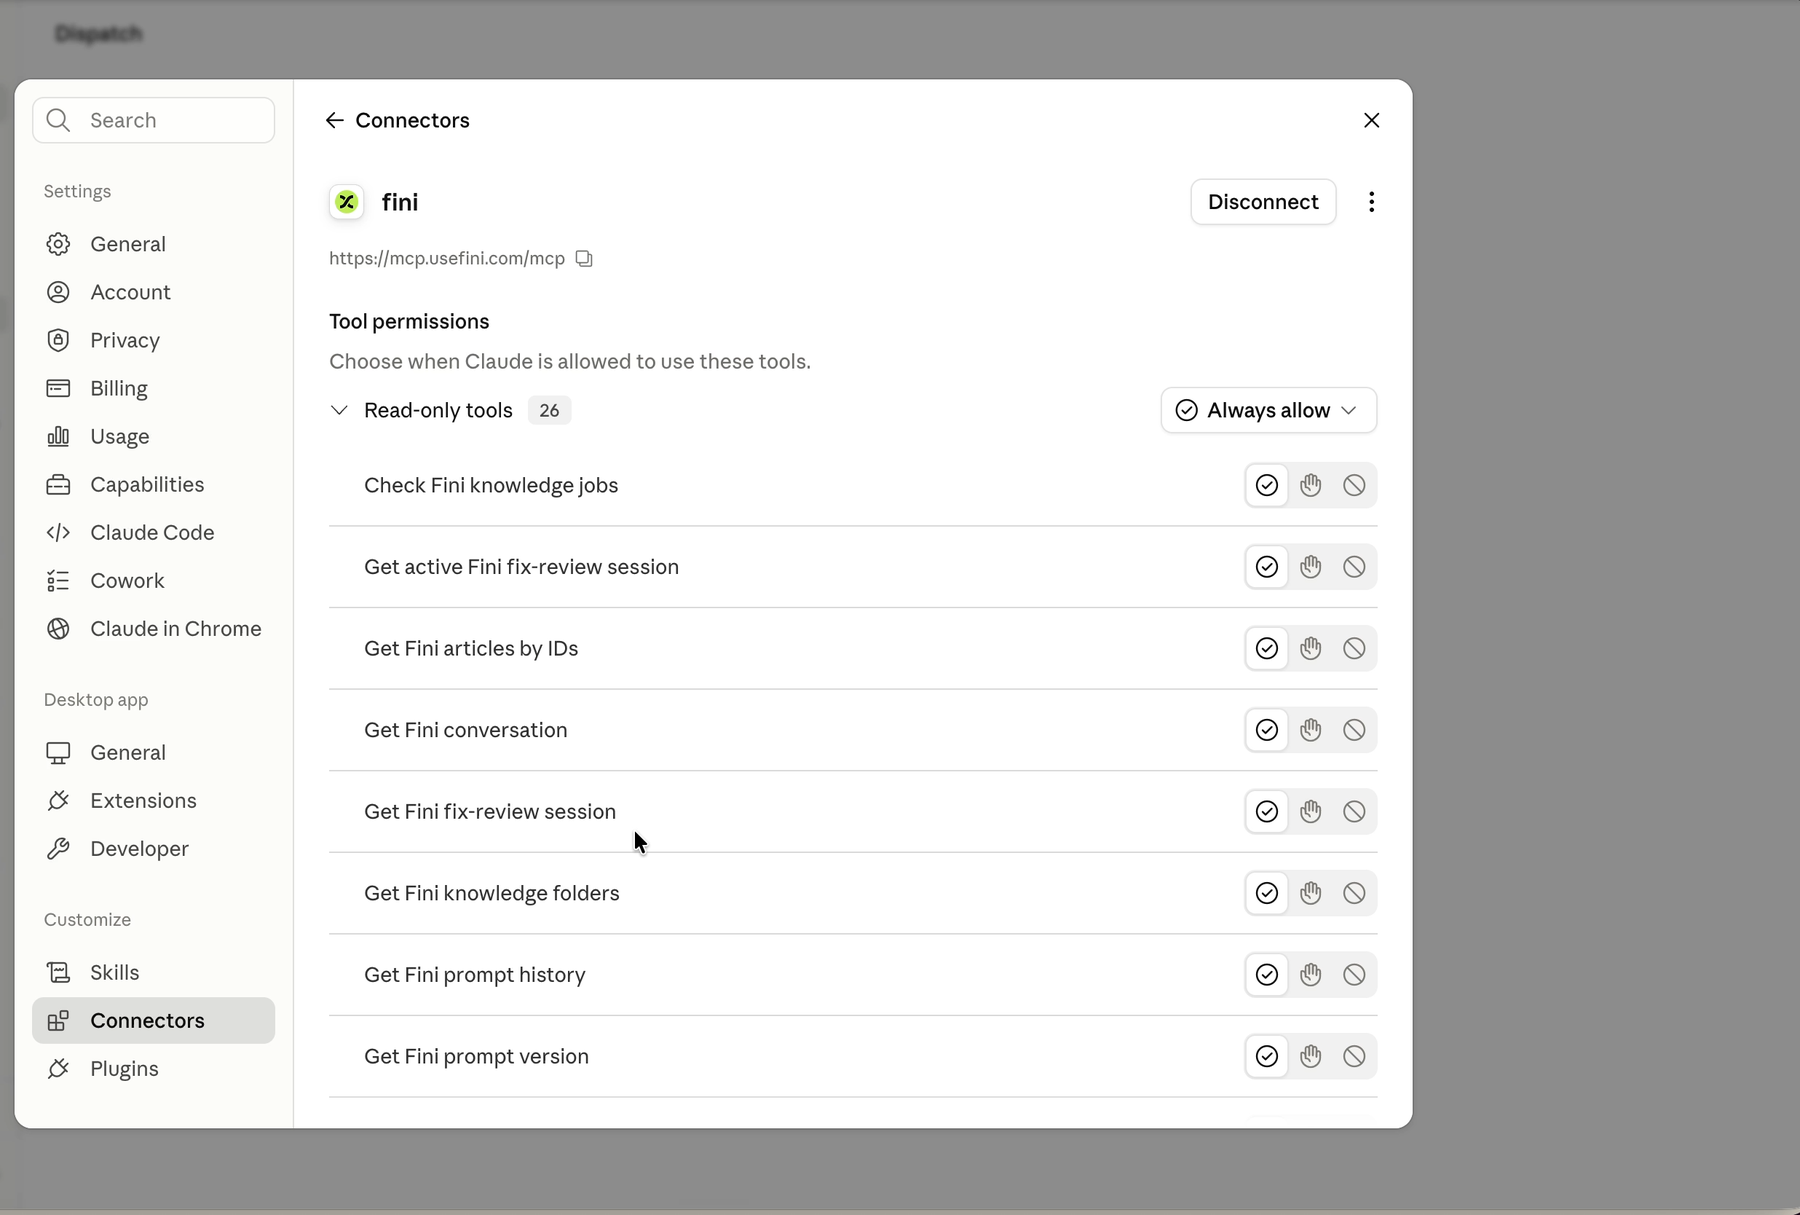Set Get Fini articles by IDs to needs approval

(x=1310, y=648)
